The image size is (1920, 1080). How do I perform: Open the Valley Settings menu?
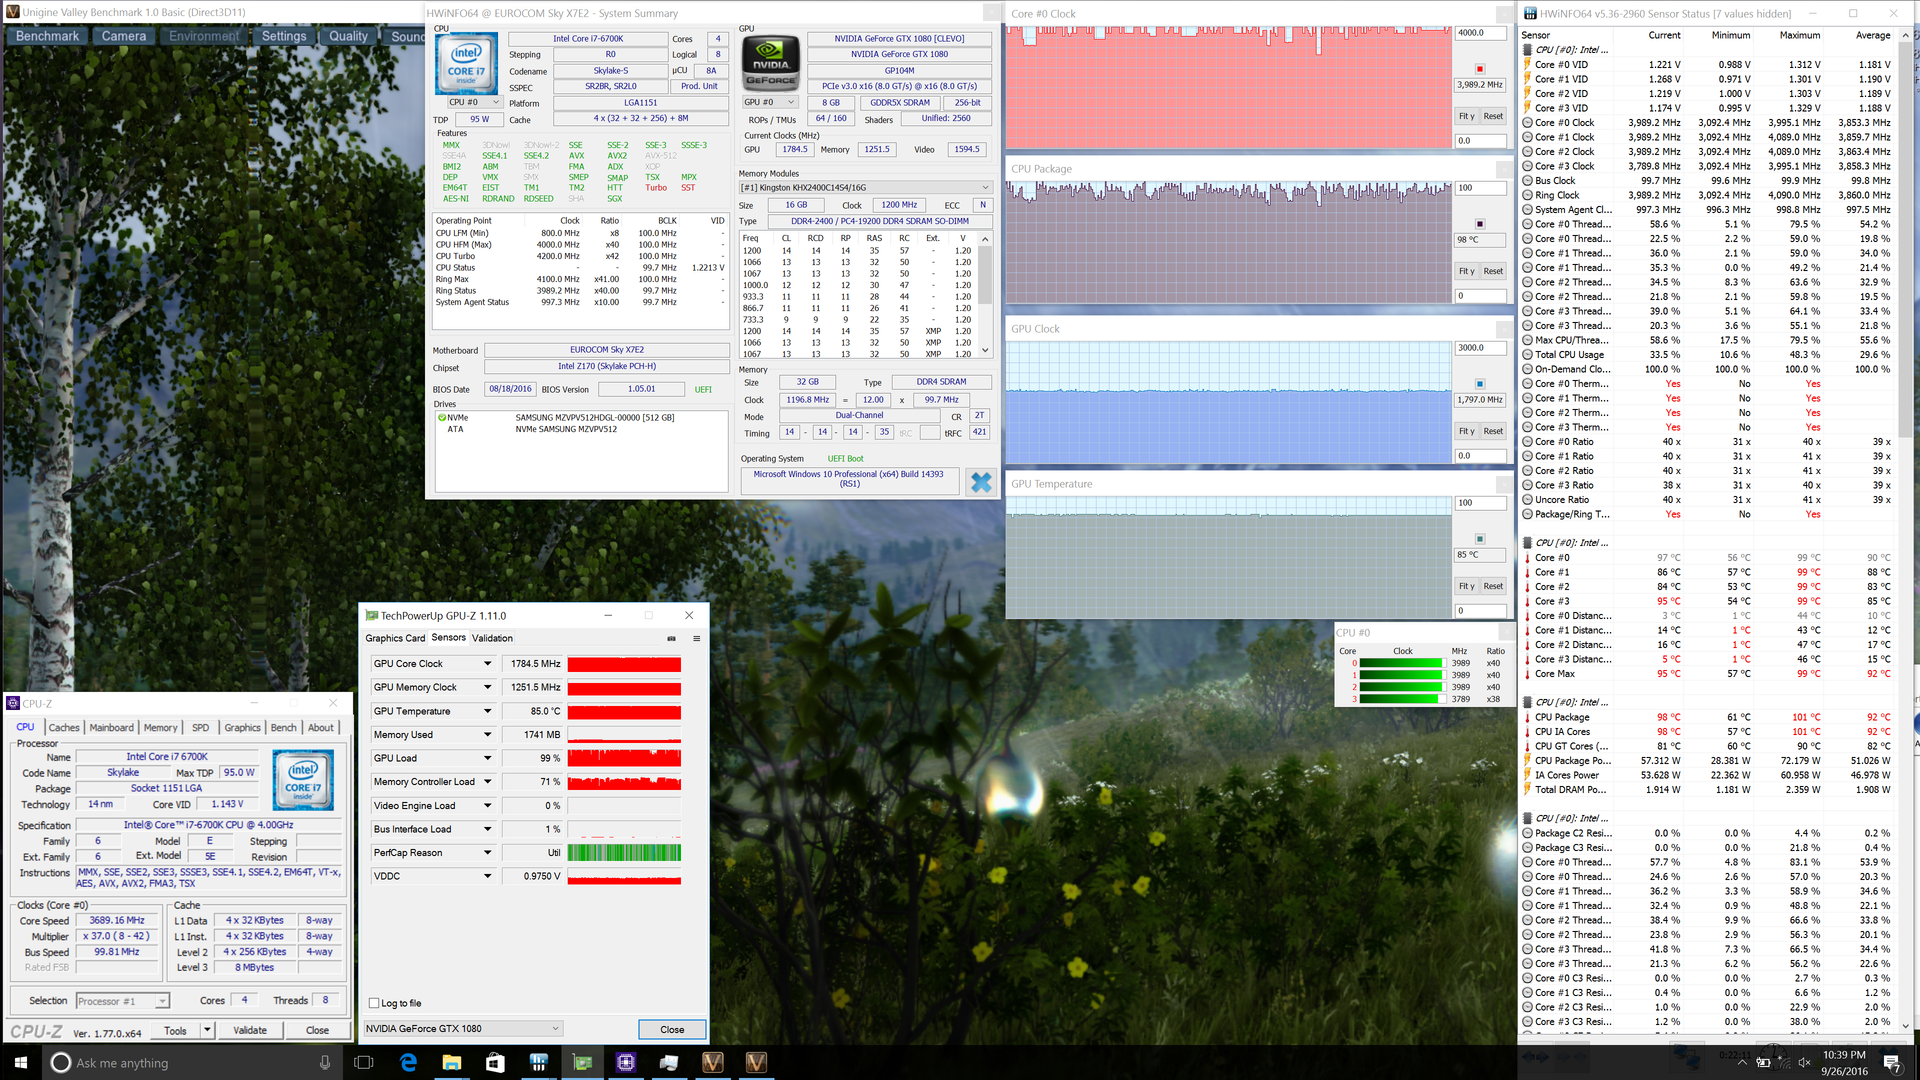click(x=284, y=36)
